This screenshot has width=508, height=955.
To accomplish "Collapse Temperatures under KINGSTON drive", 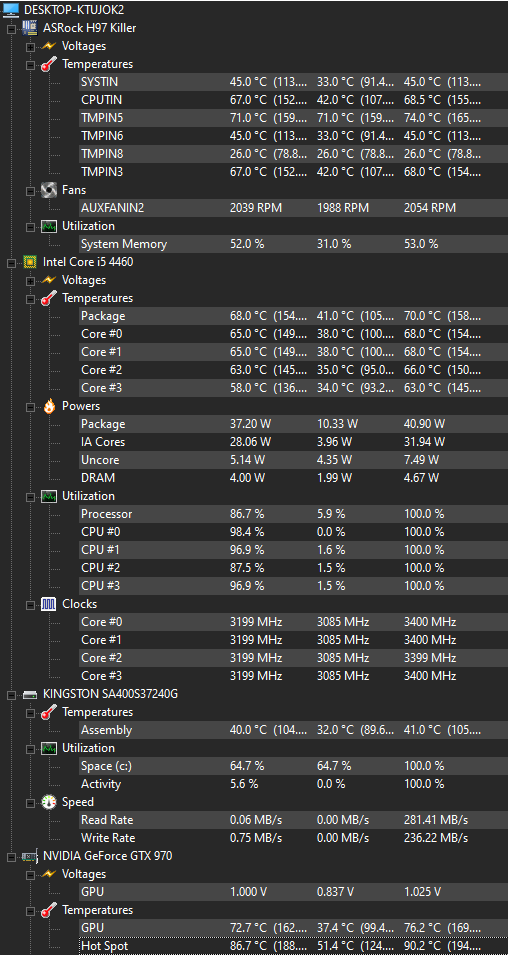I will [x=30, y=712].
